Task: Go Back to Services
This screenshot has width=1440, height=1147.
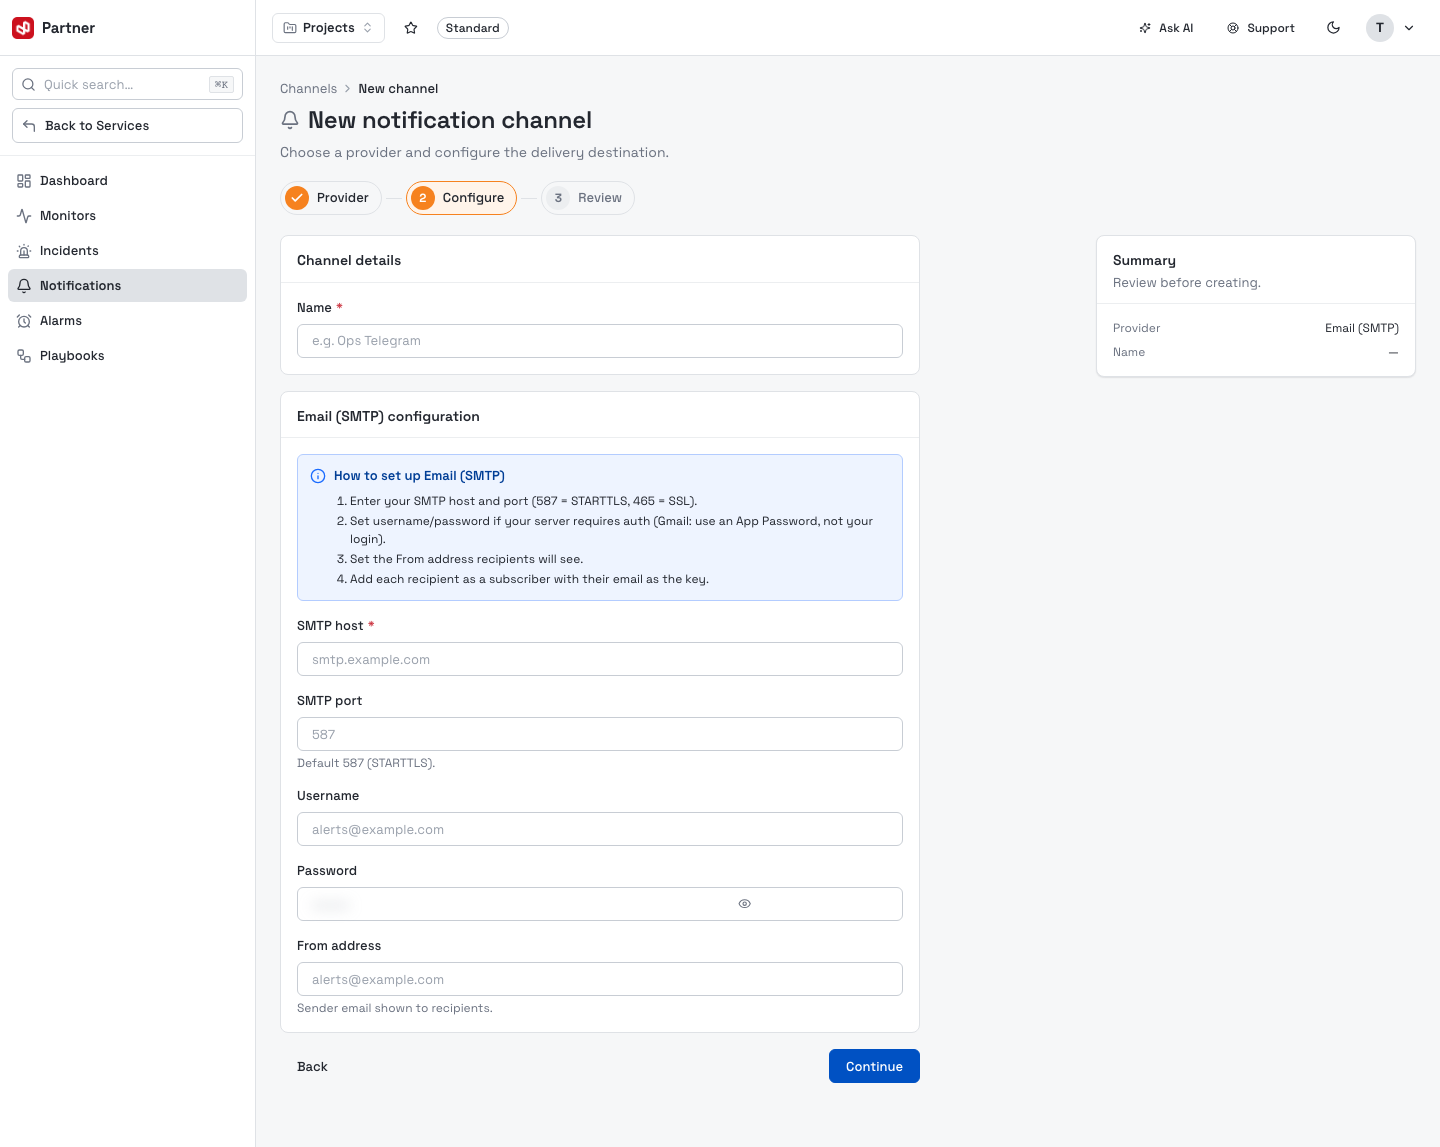Action: (x=127, y=125)
